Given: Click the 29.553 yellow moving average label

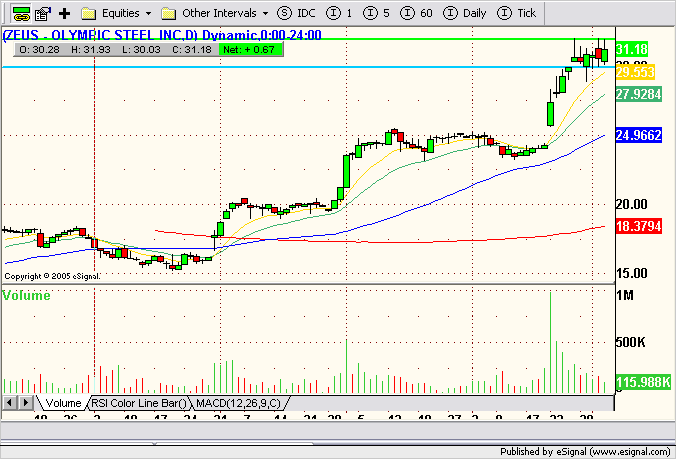Looking at the screenshot, I should click(635, 72).
